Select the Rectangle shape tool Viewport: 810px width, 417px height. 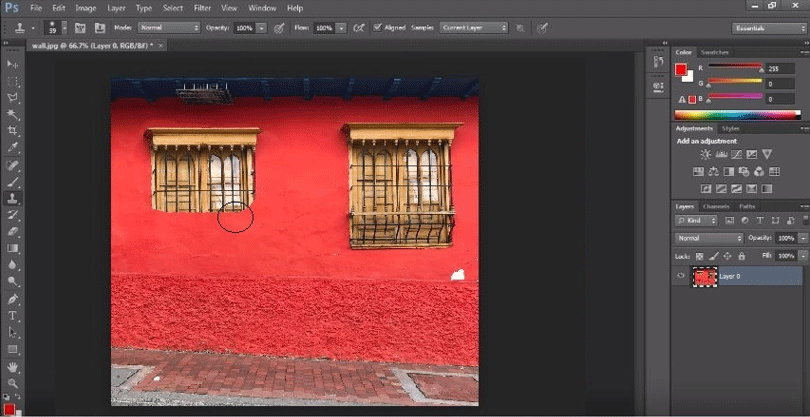coord(12,349)
